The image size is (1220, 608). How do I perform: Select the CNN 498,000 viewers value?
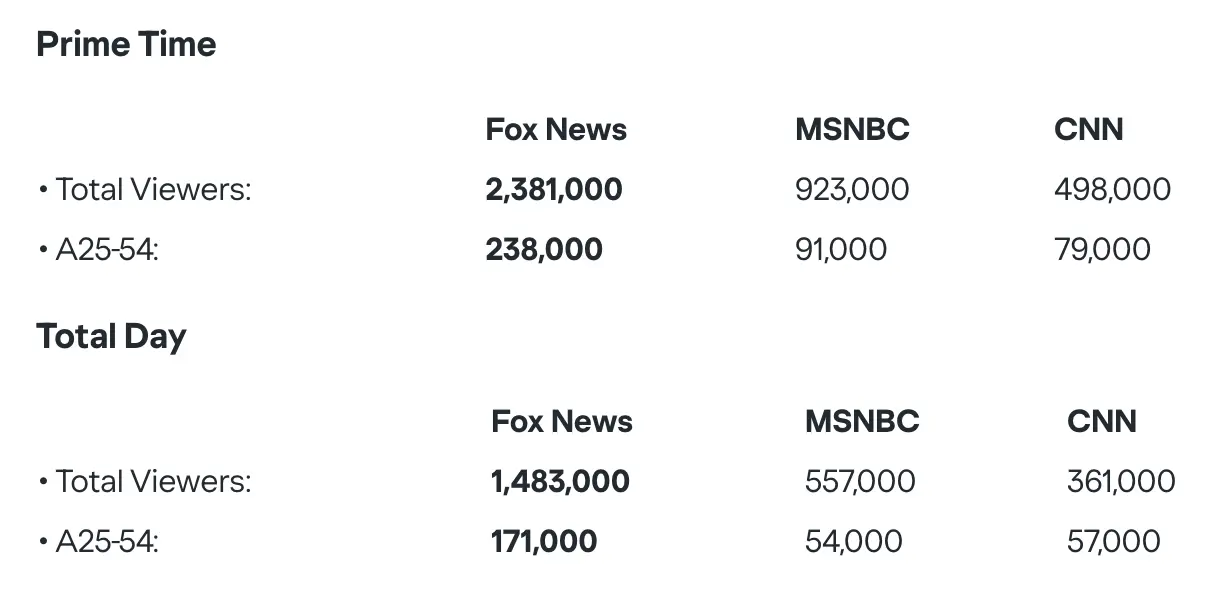click(1112, 189)
